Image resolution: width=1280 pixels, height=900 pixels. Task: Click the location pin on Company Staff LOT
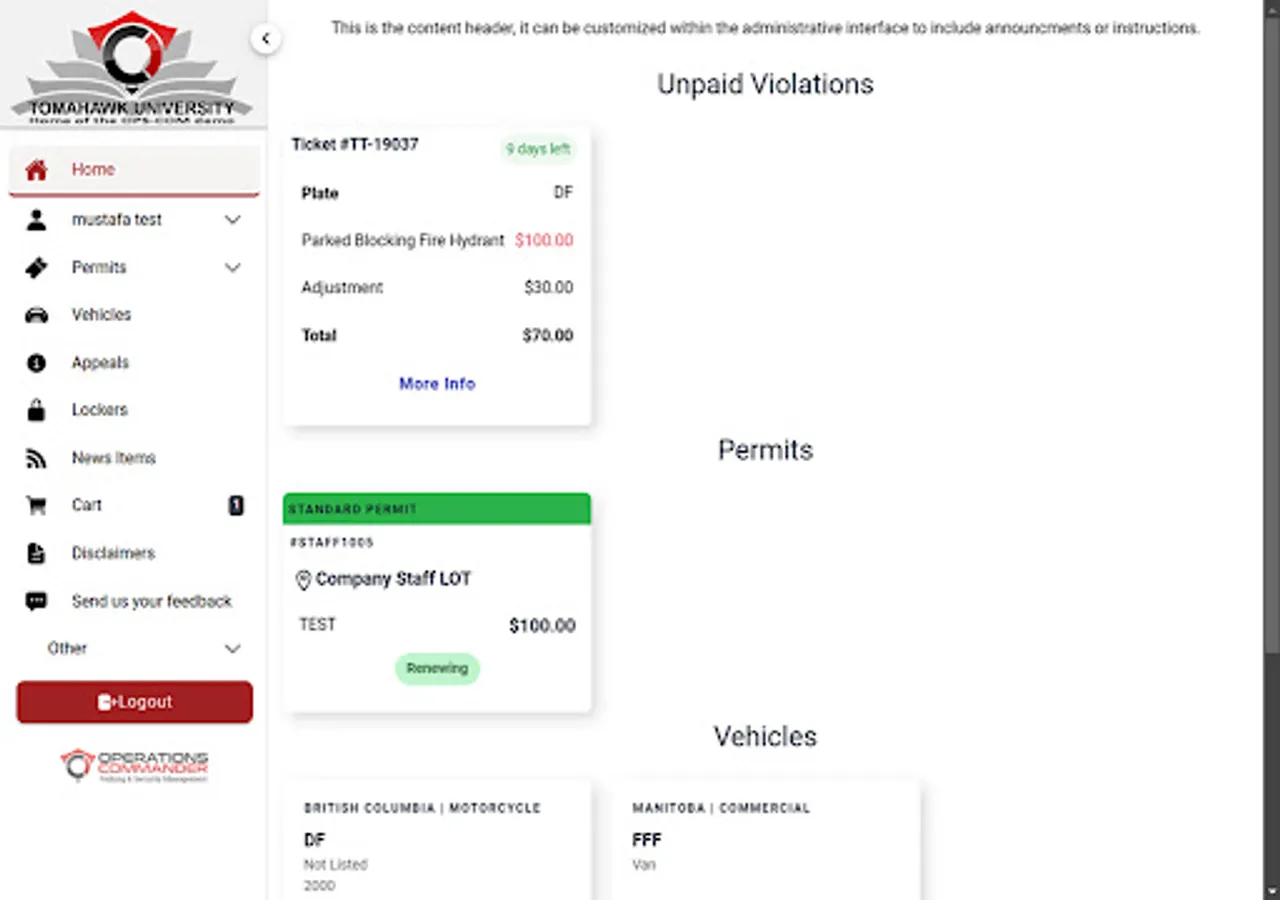click(303, 579)
